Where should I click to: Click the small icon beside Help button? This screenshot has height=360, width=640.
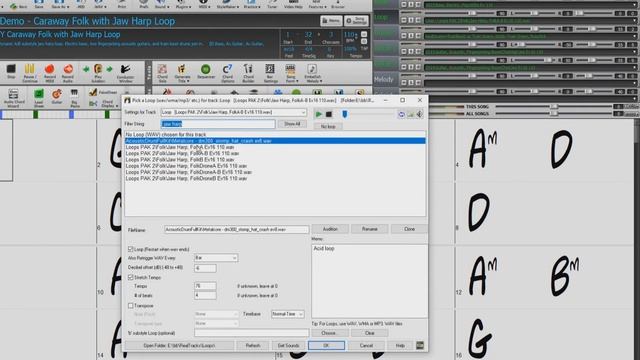(420, 345)
